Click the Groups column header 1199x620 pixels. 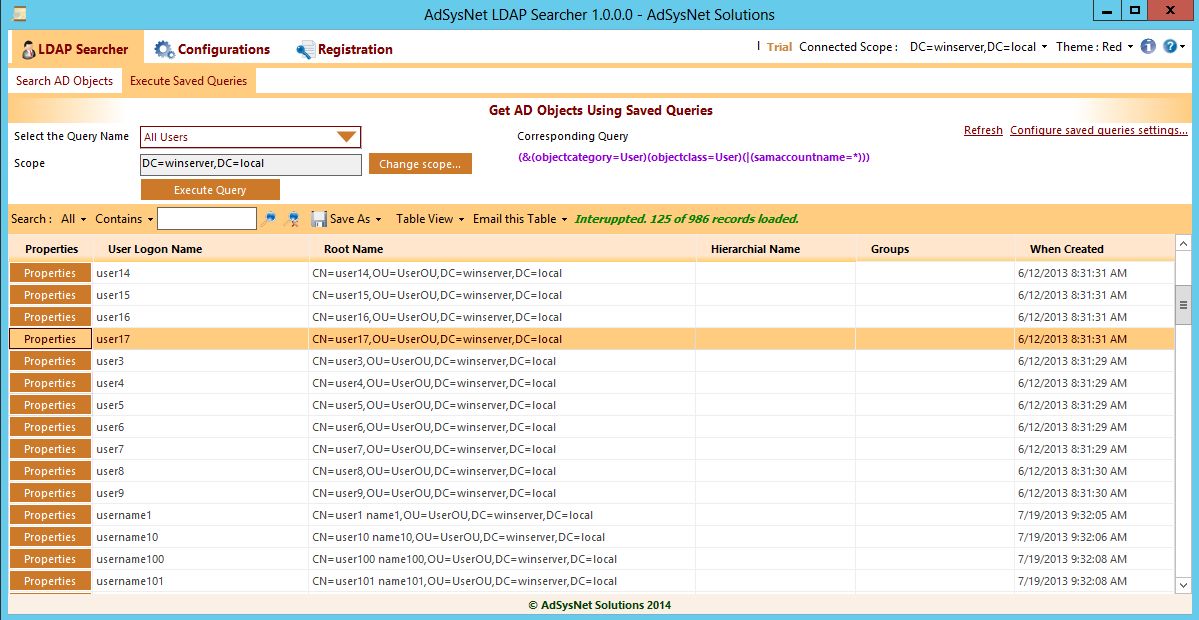pos(934,248)
